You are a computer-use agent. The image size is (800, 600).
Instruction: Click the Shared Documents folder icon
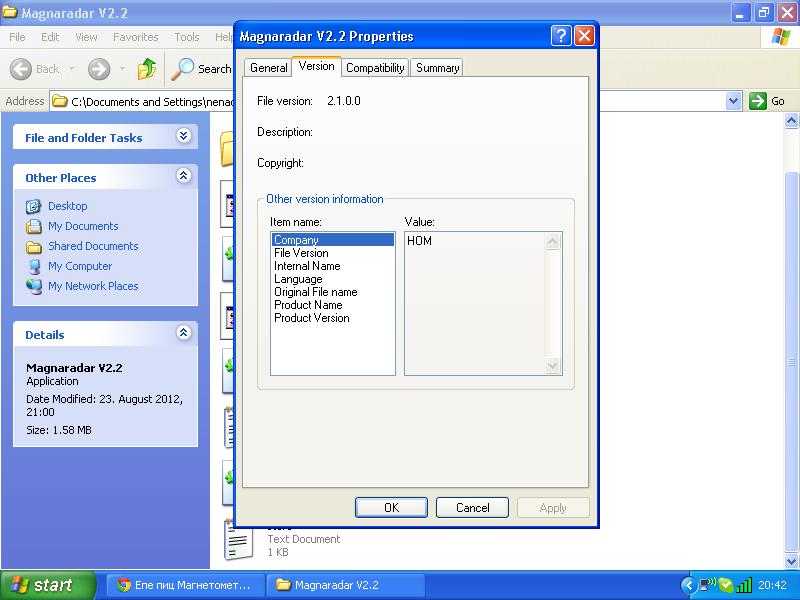click(x=34, y=247)
